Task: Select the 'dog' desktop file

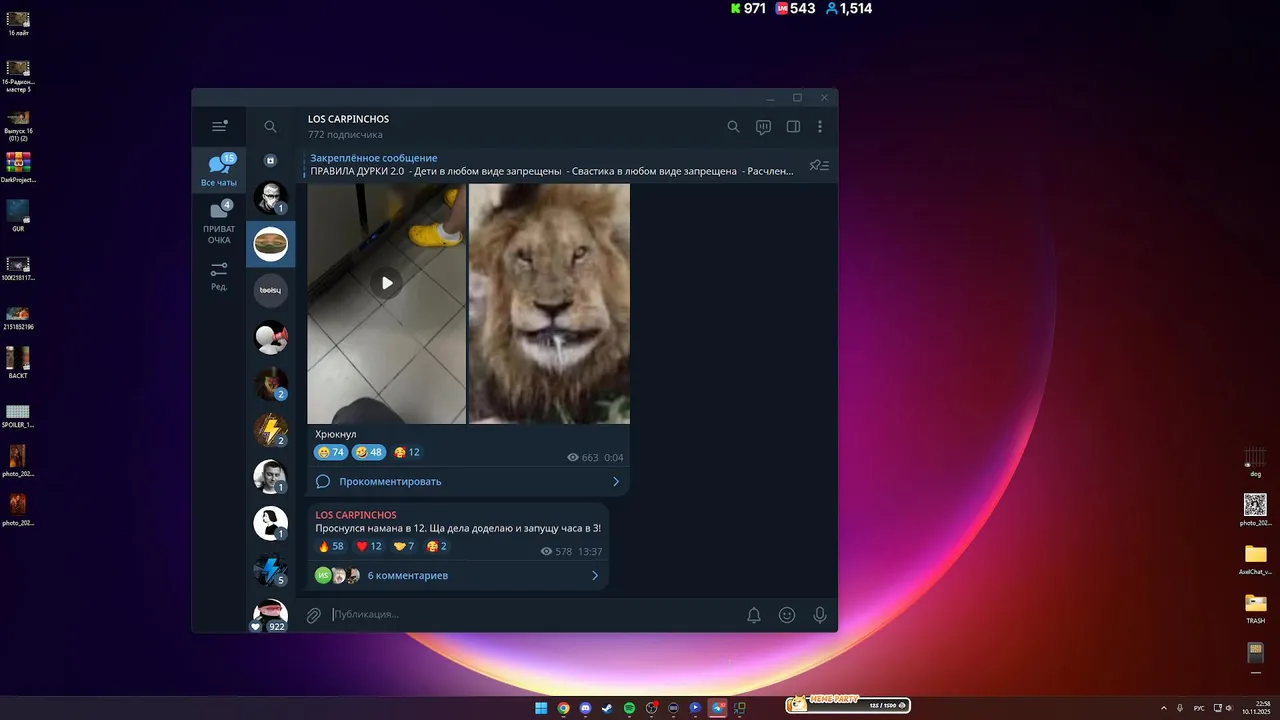Action: pyautogui.click(x=1255, y=462)
